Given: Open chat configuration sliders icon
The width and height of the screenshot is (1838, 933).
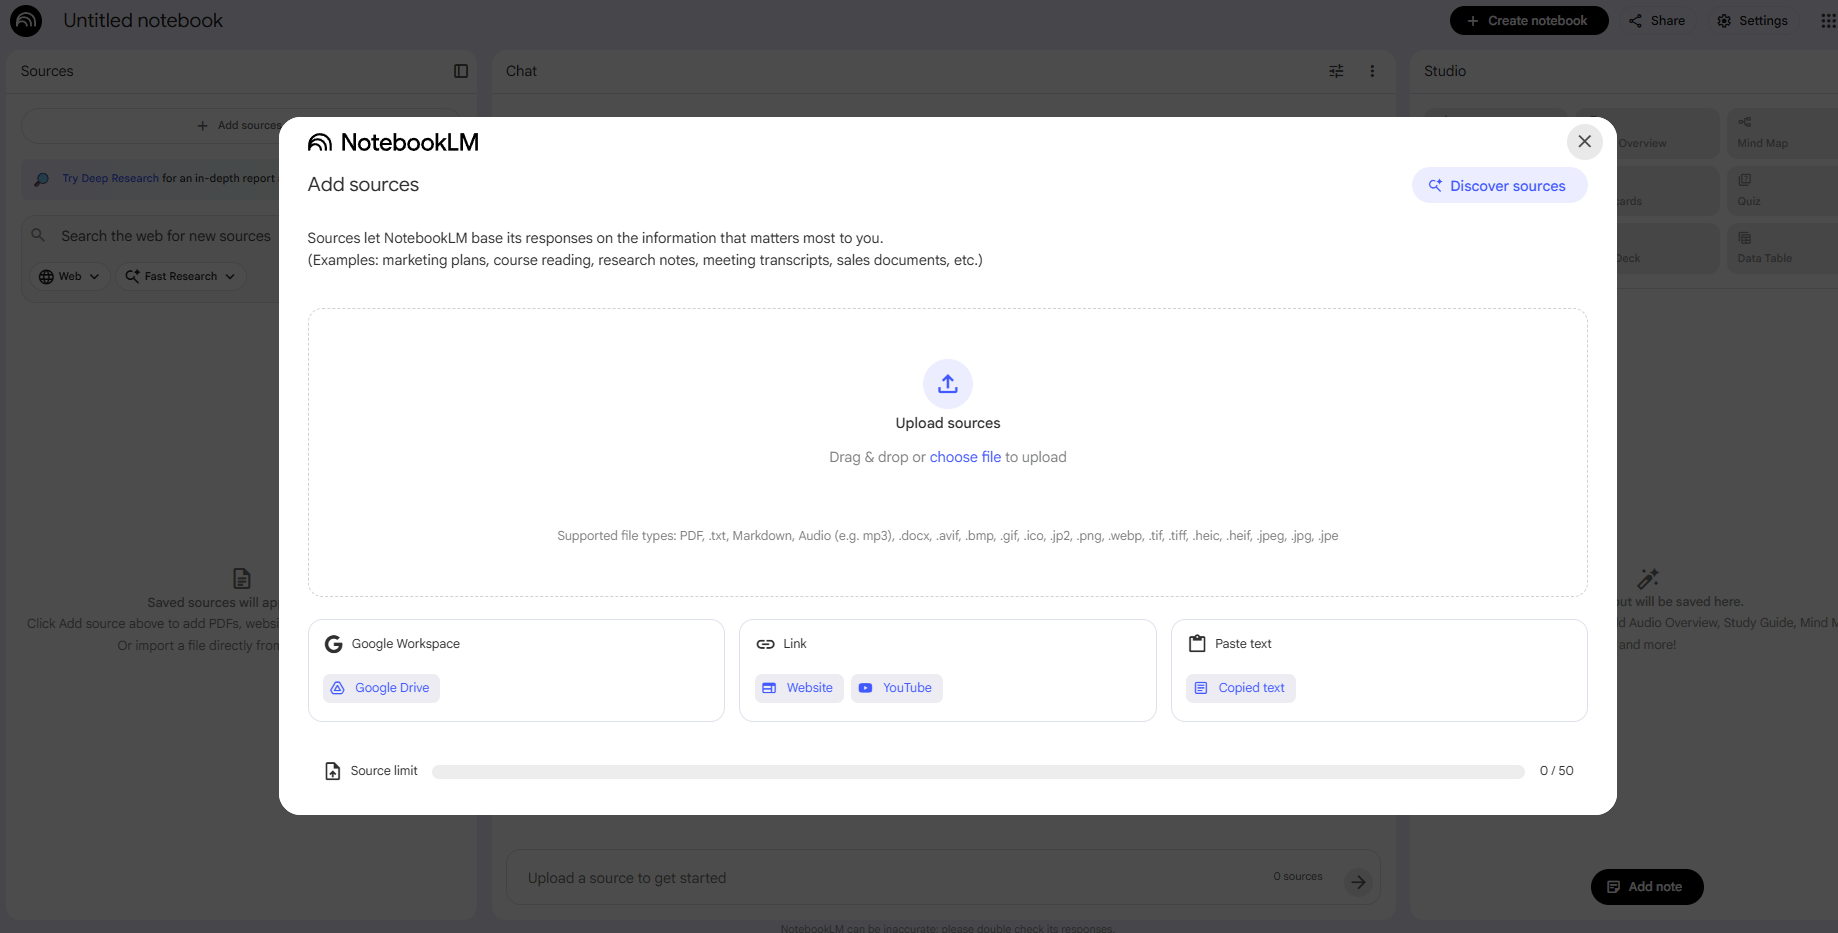Looking at the screenshot, I should coord(1336,71).
